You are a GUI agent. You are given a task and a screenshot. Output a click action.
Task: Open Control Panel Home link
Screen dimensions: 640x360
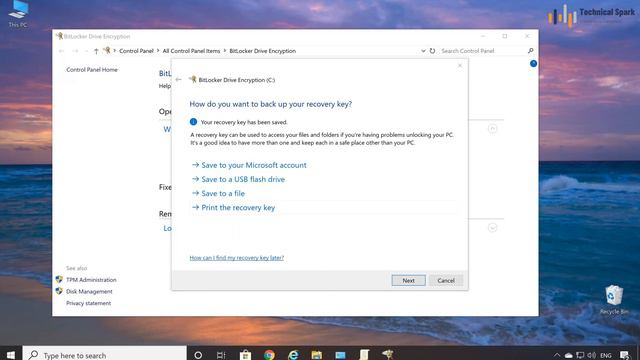92,70
